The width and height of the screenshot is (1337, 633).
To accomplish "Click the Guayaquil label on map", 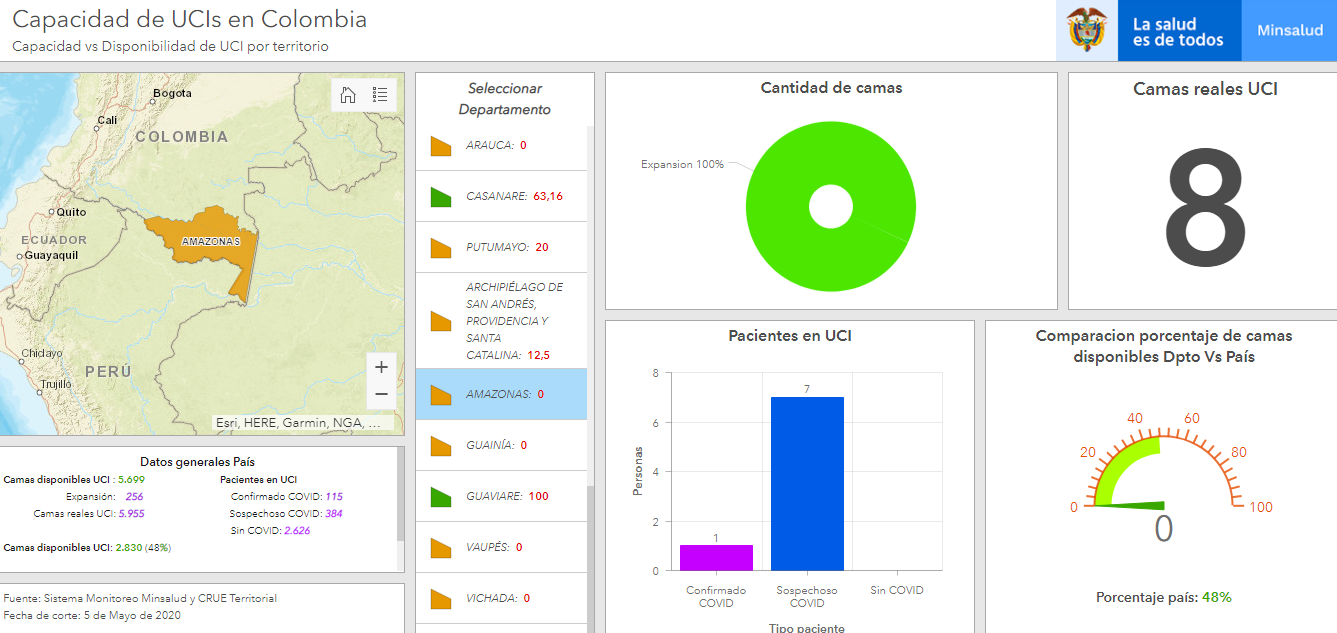I will pos(52,255).
